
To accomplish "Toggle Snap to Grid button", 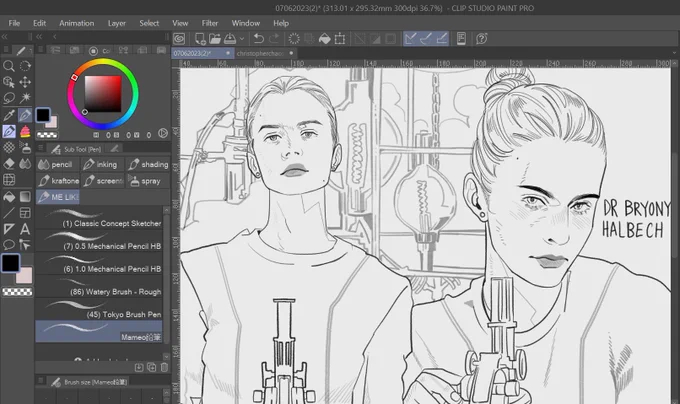I will coord(441,39).
